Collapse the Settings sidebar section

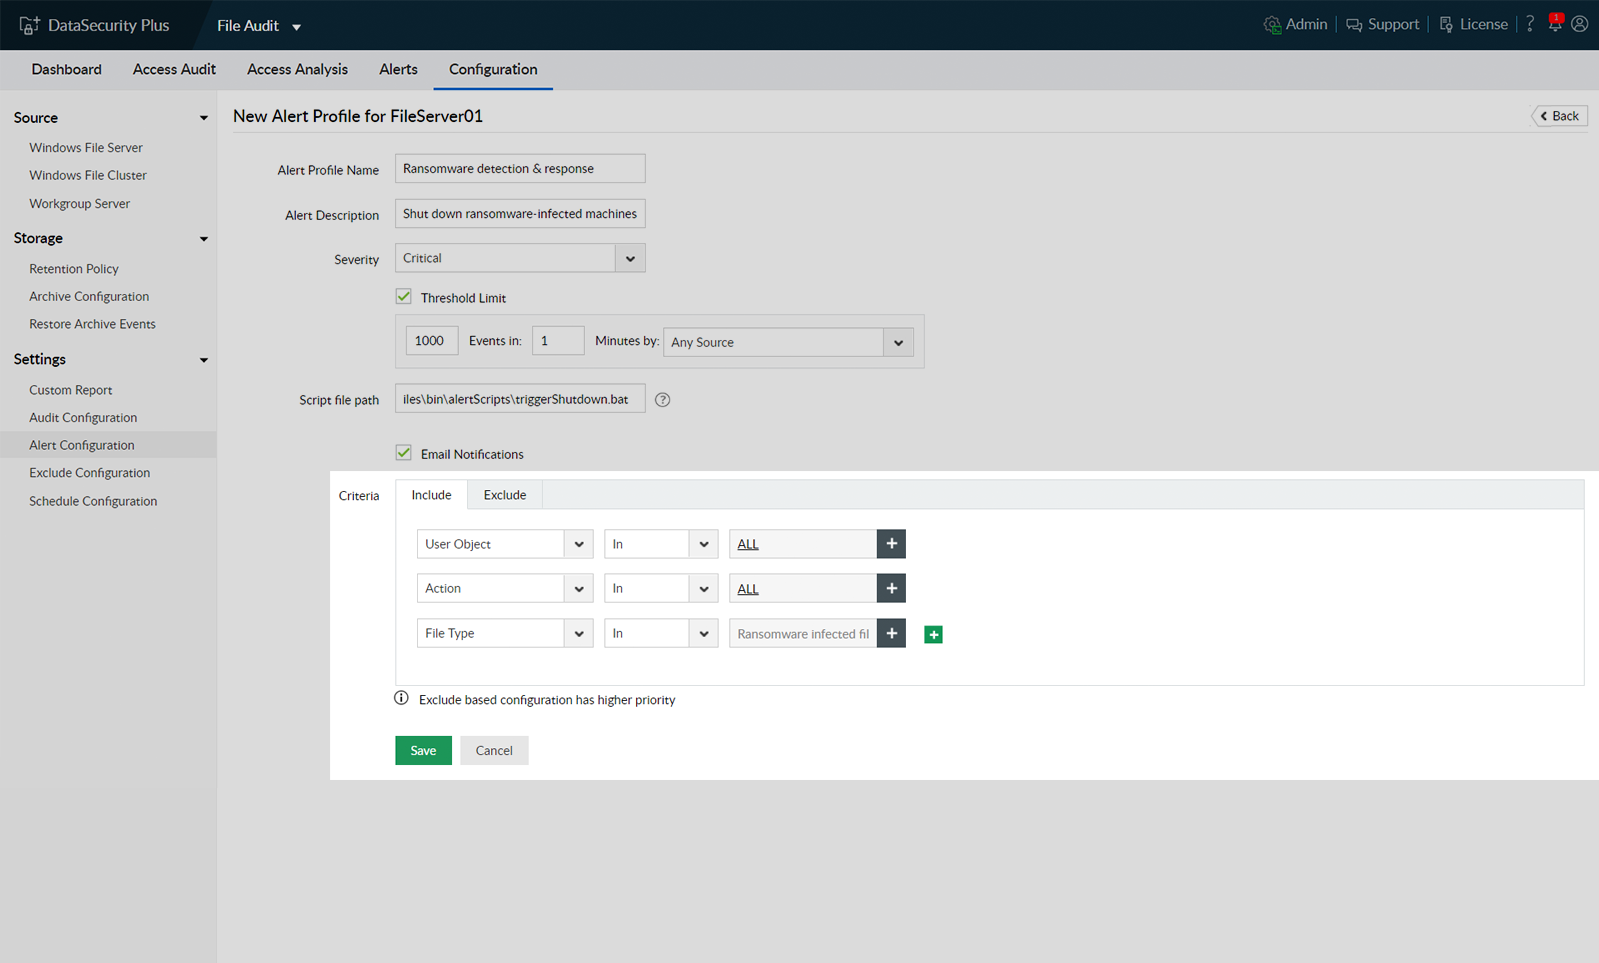(x=204, y=360)
